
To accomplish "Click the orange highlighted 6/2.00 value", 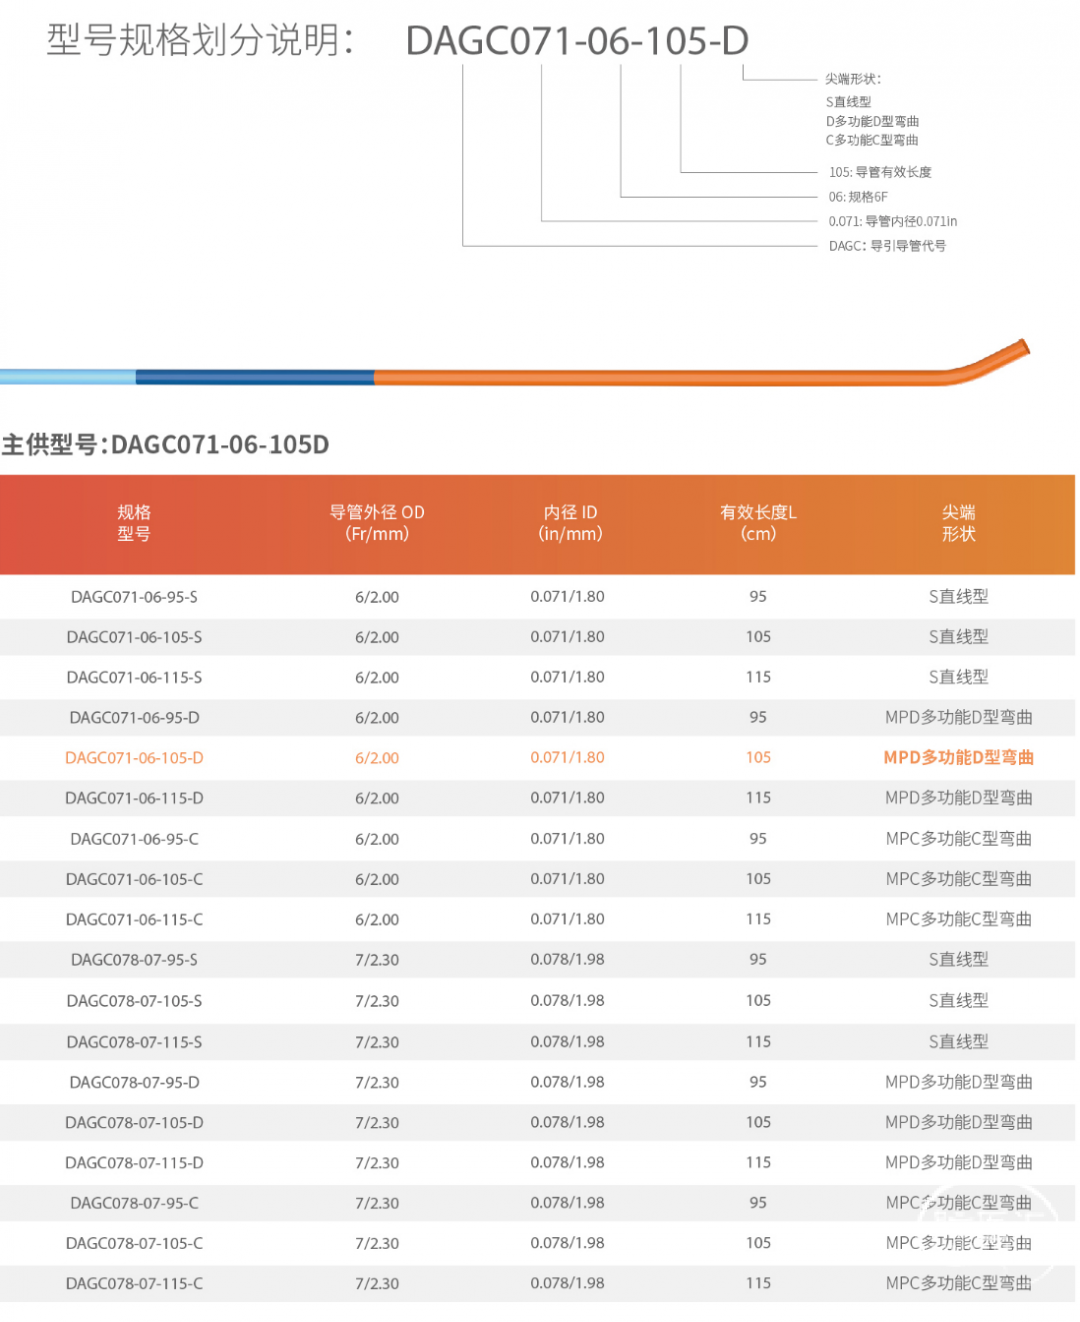I will [x=377, y=758].
